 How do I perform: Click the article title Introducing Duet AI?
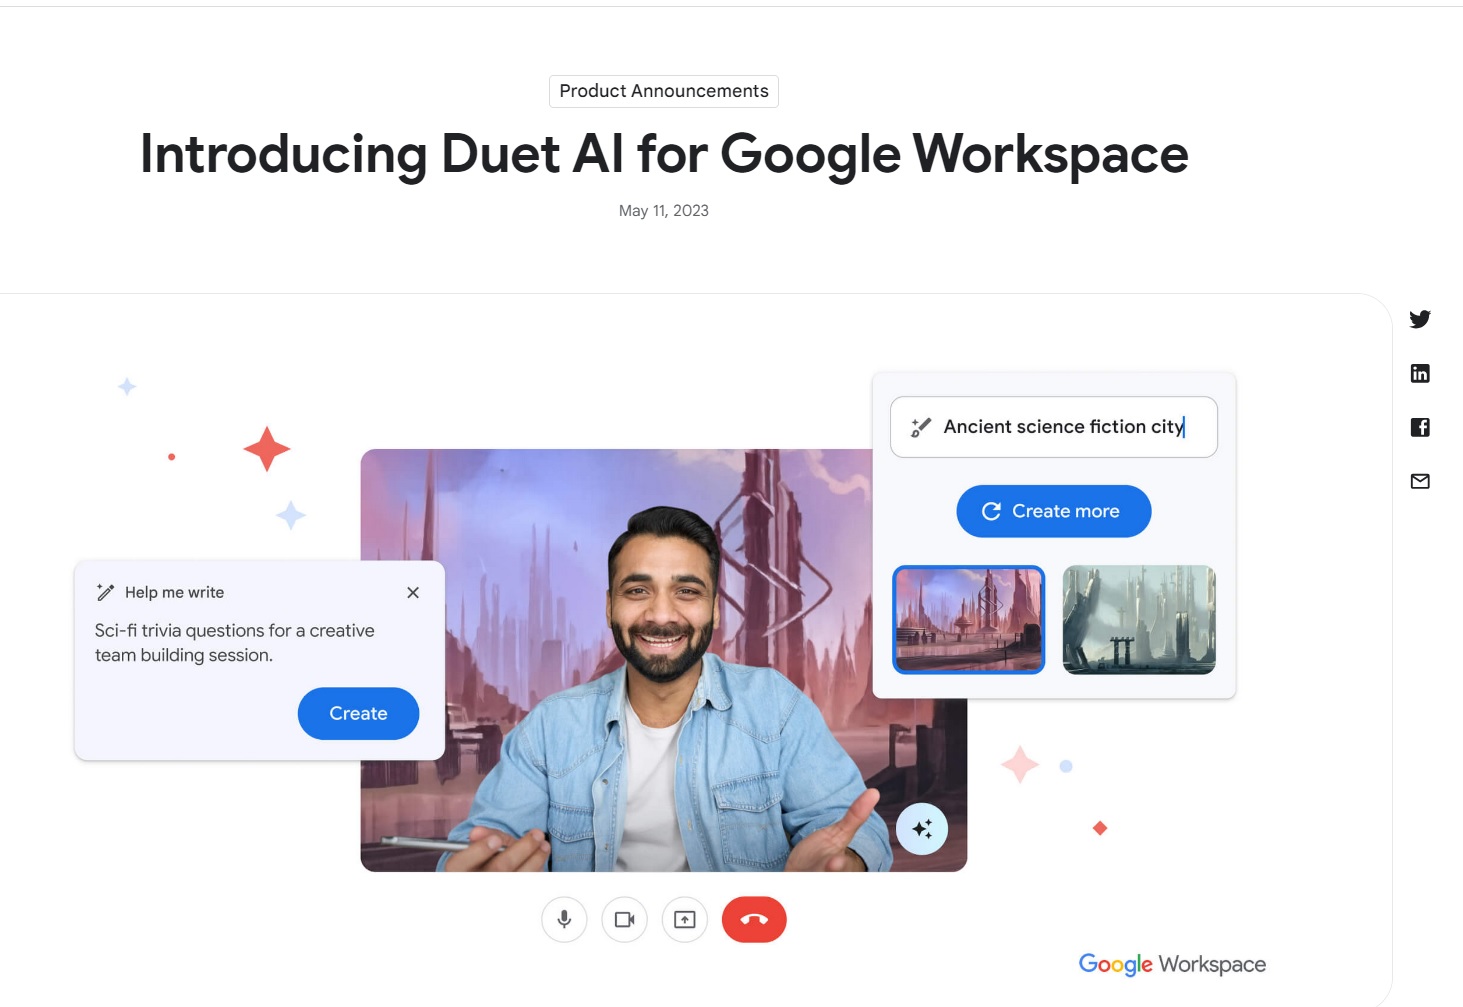coord(663,155)
